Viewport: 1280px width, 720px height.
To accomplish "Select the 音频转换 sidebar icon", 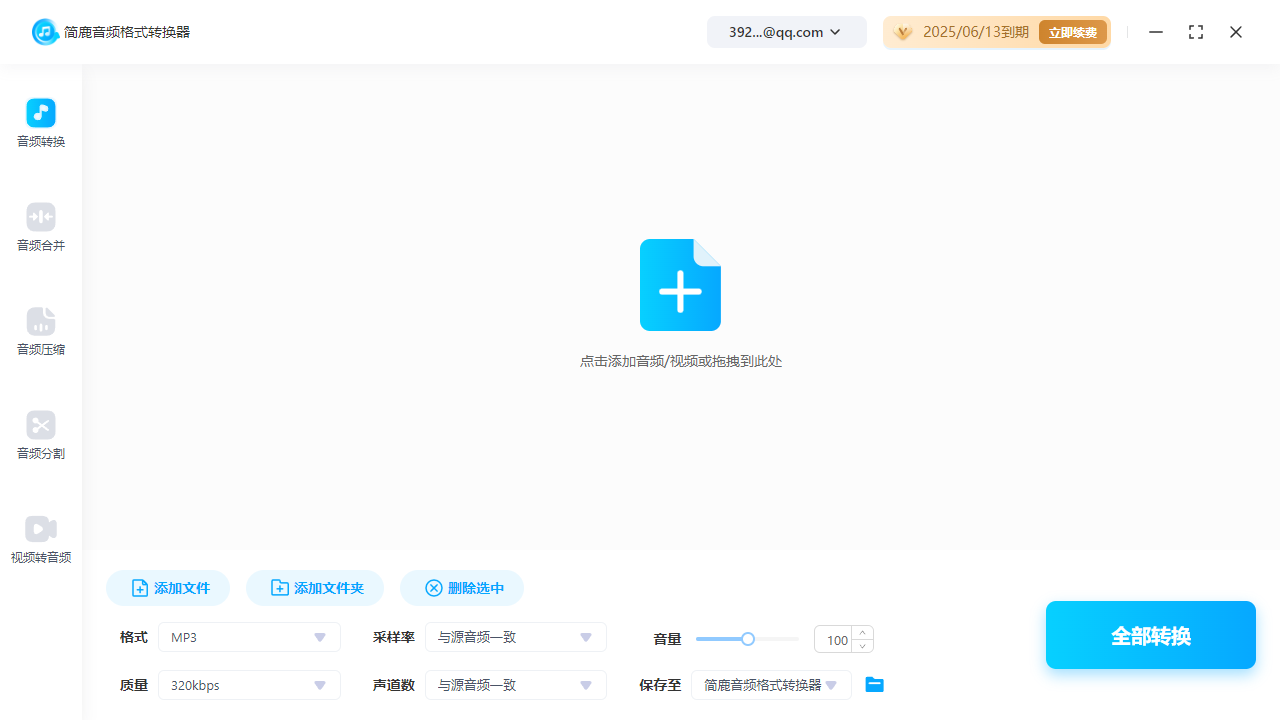I will coord(40,122).
